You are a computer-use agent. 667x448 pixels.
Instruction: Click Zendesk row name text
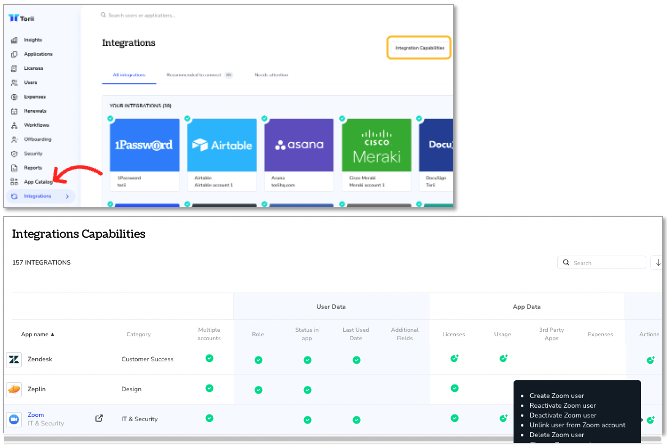point(40,359)
